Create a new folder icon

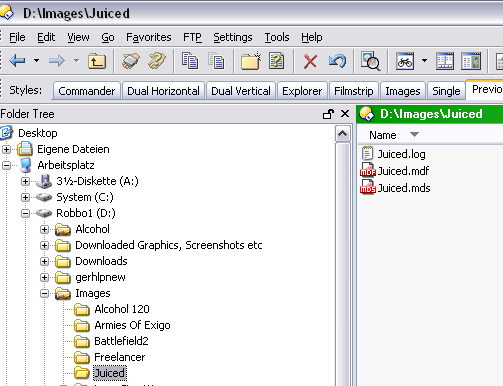[251, 61]
